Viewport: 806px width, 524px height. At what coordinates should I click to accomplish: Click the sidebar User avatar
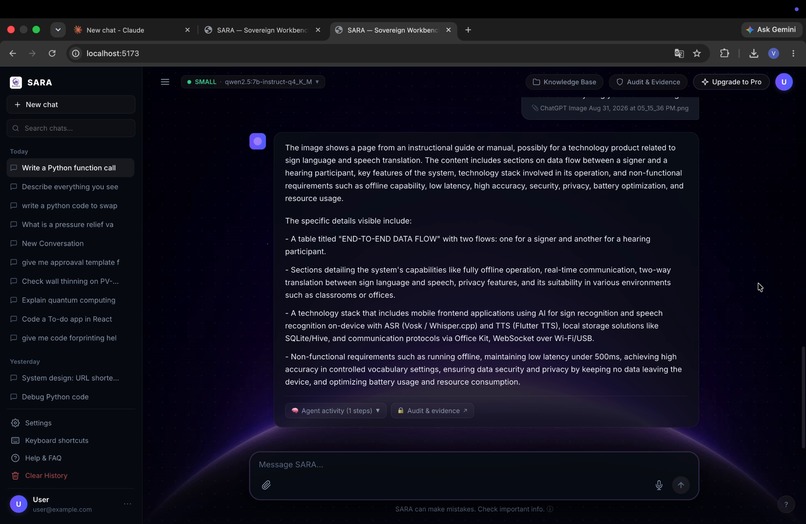(19, 504)
